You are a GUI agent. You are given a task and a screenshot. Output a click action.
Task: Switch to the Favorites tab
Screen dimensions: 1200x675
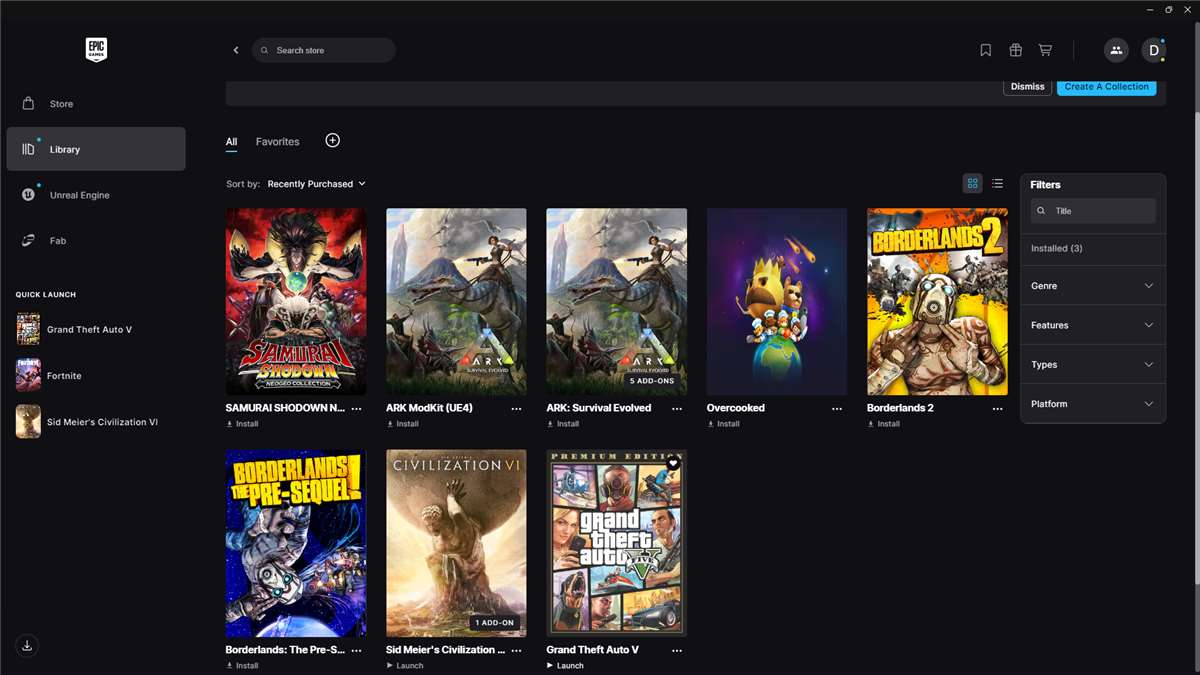(277, 142)
